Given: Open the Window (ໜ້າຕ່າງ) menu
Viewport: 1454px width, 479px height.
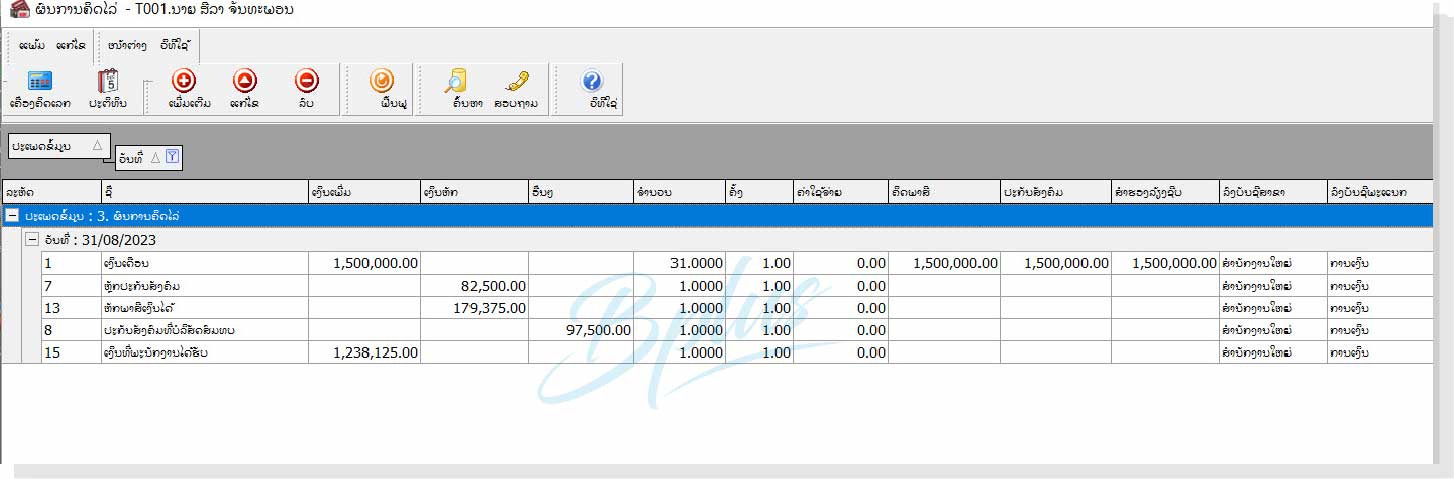Looking at the screenshot, I should tap(127, 45).
